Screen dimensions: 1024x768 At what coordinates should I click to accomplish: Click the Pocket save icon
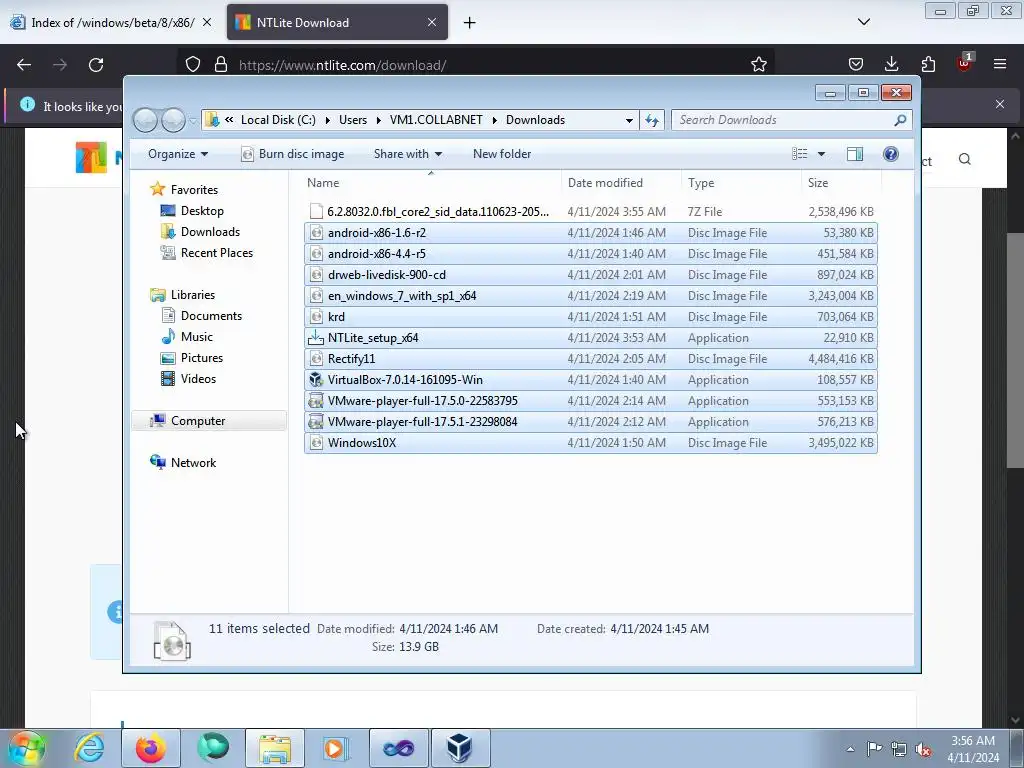(x=856, y=64)
